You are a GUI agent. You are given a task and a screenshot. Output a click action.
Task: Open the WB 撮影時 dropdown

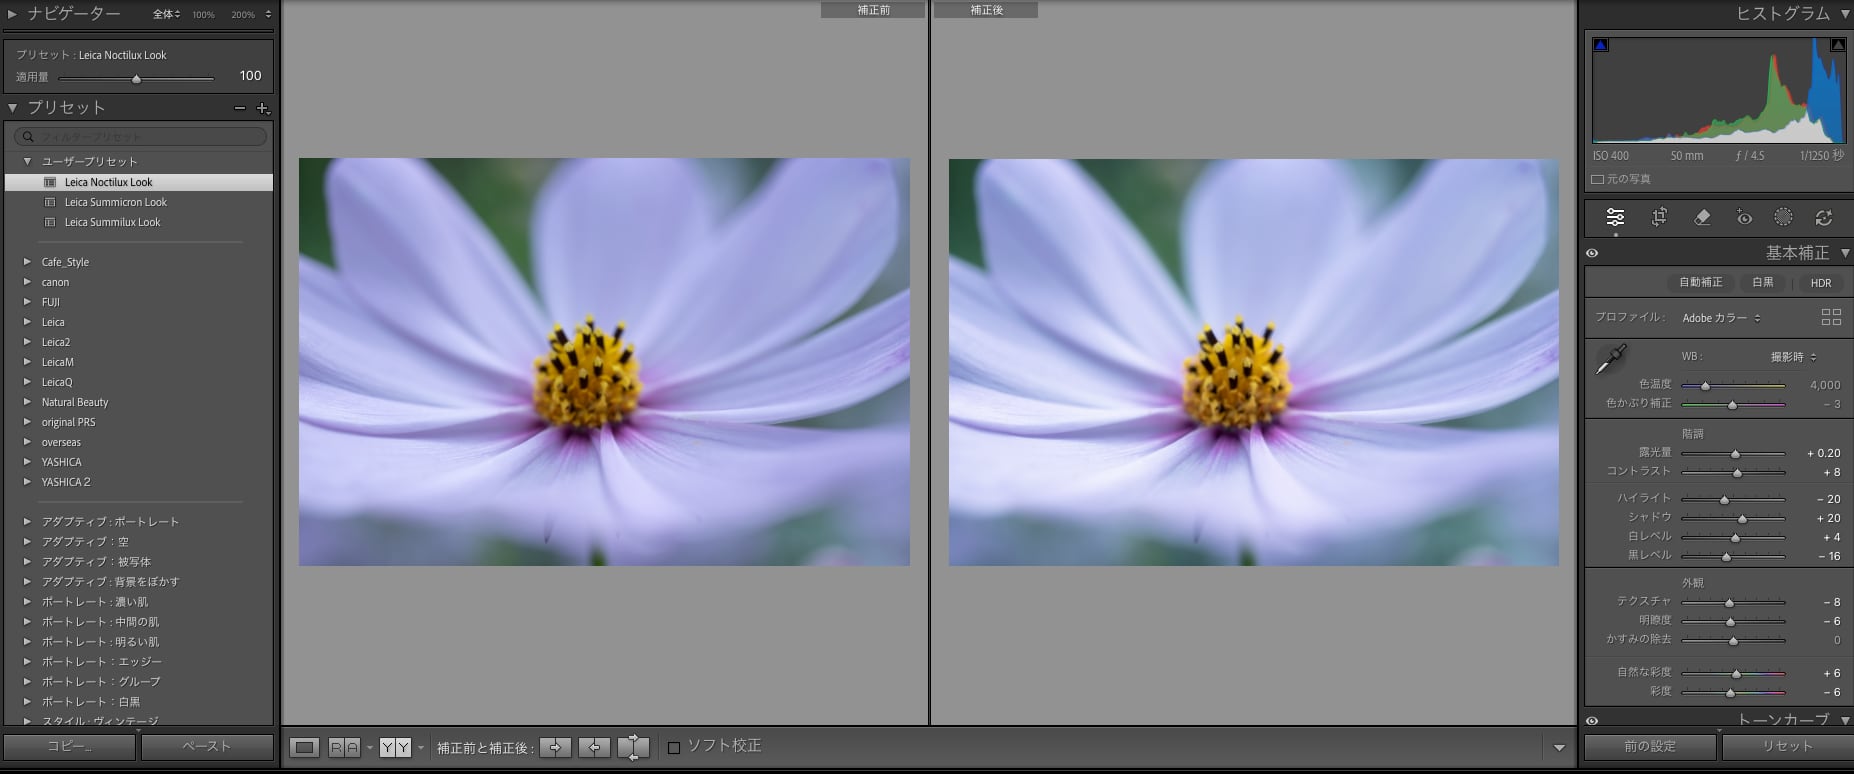coord(1793,357)
